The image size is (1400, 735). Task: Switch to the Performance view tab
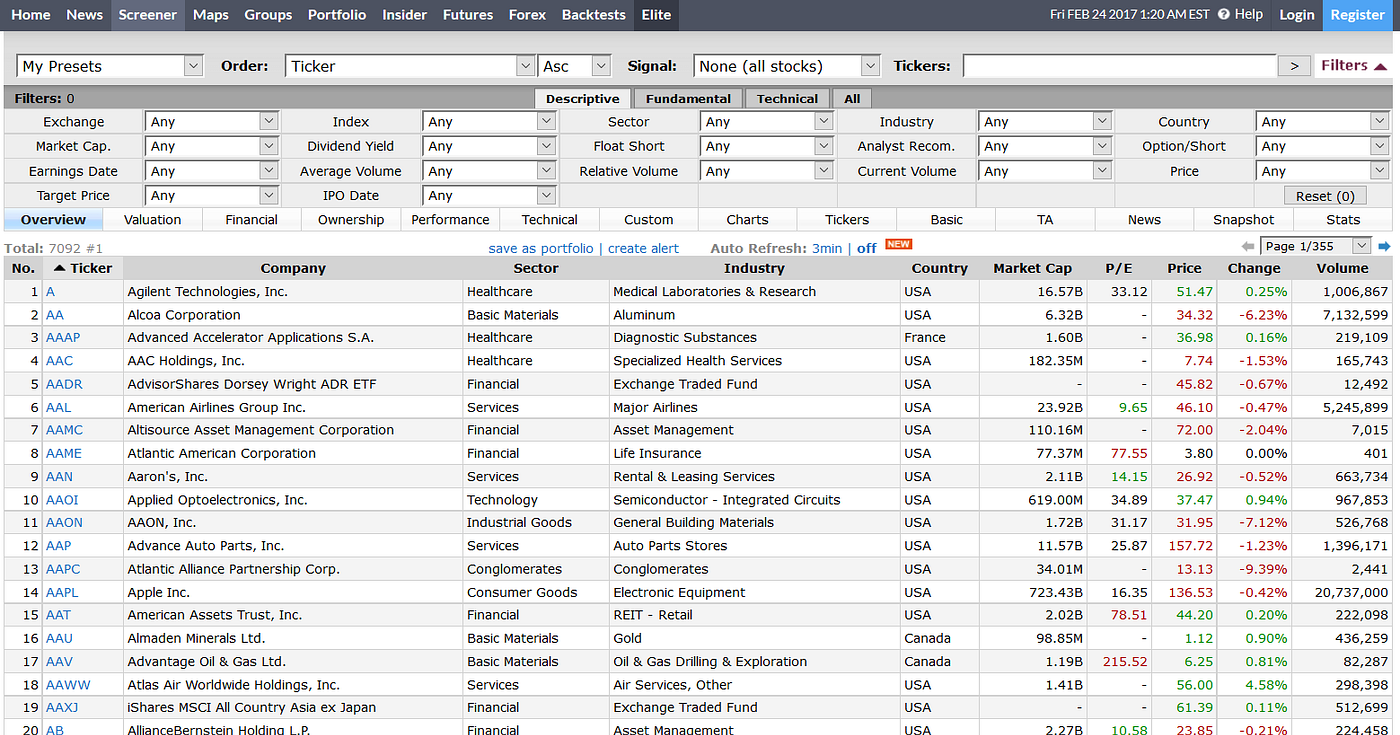(x=450, y=219)
